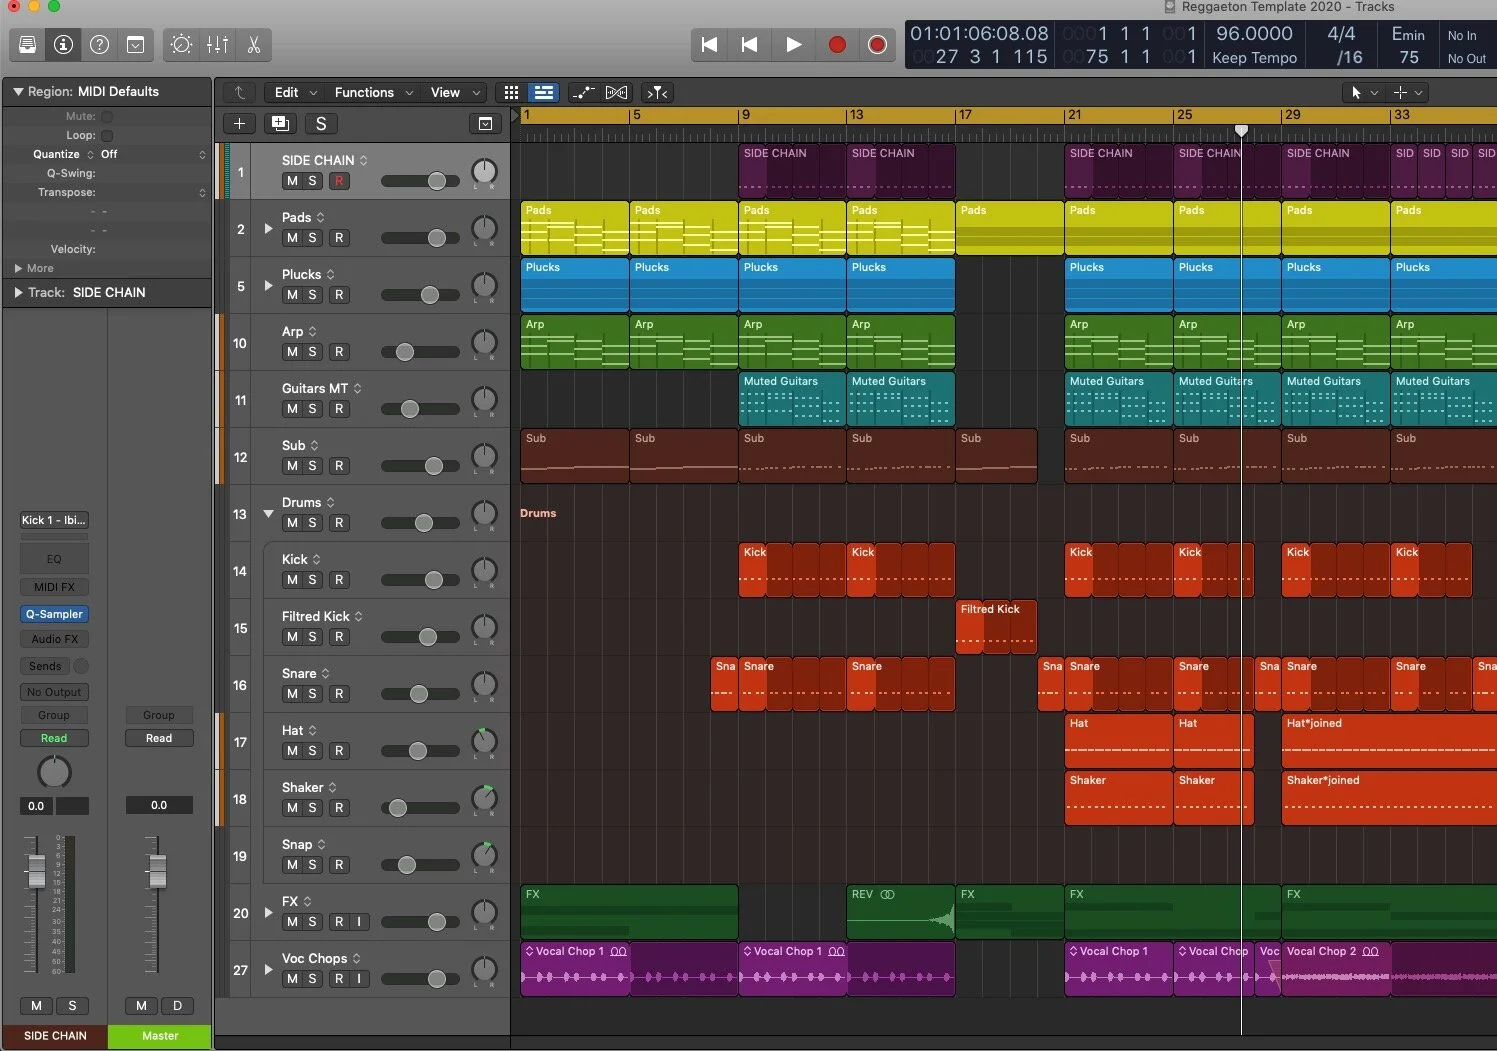Viewport: 1497px width, 1051px height.
Task: Toggle the Global Tracks button
Action: tap(485, 124)
